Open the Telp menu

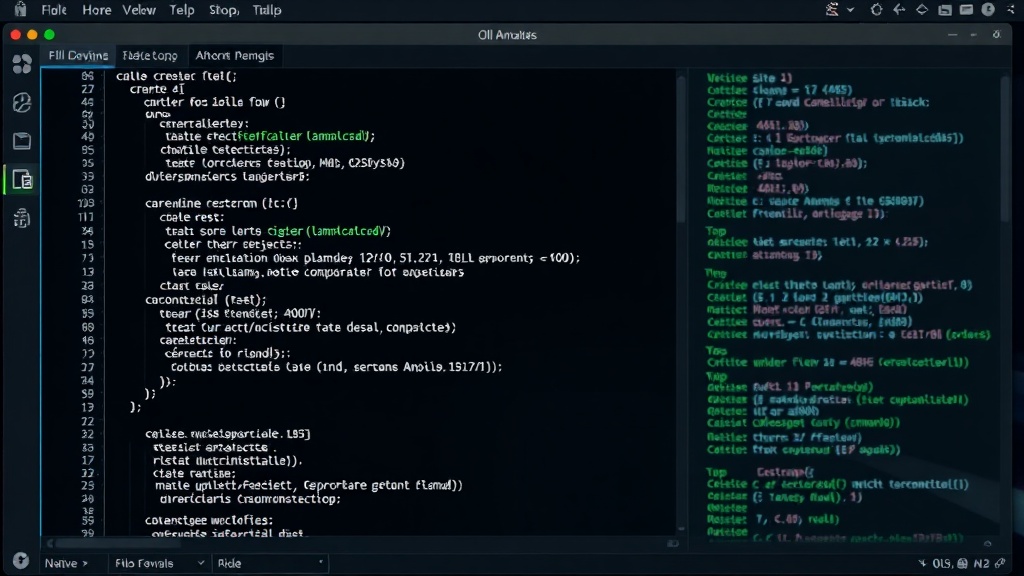(x=182, y=10)
